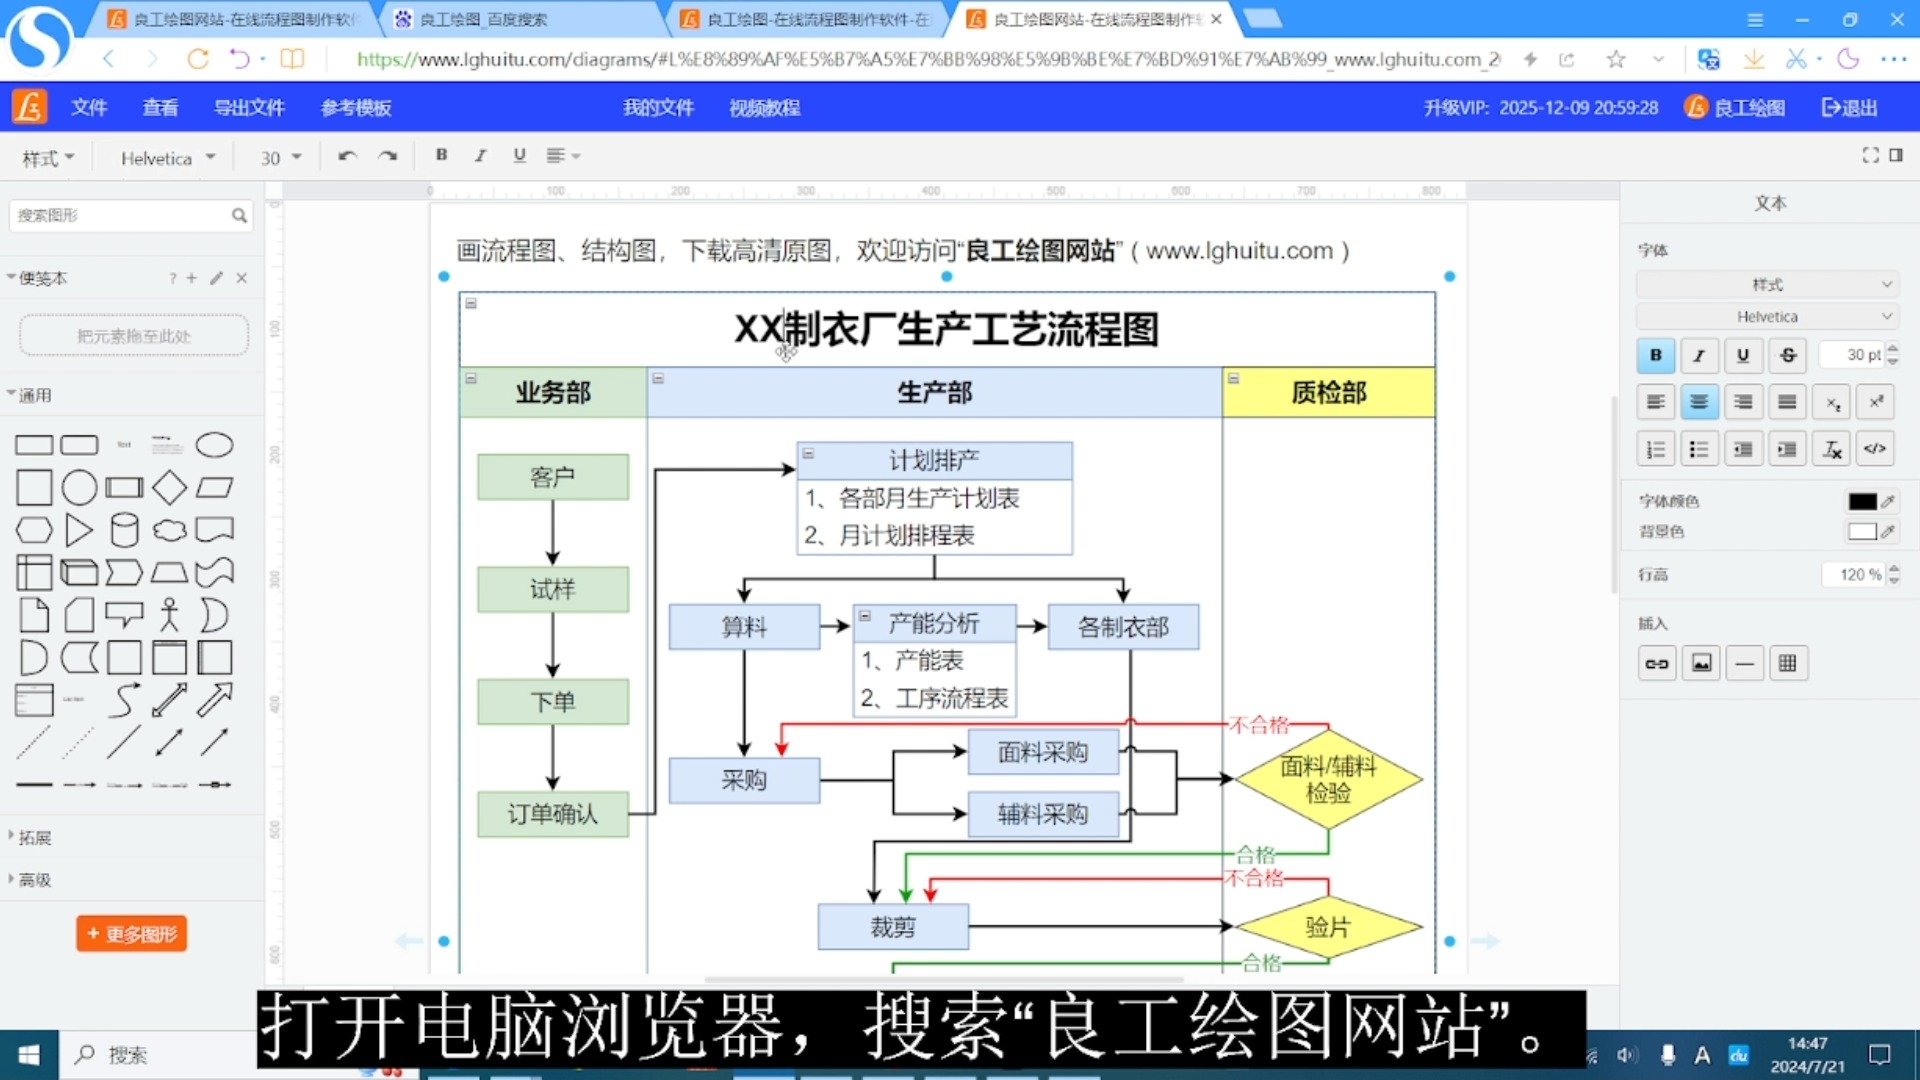Click the Undo arrow in the toolbar
This screenshot has height=1080, width=1920.
click(x=347, y=156)
